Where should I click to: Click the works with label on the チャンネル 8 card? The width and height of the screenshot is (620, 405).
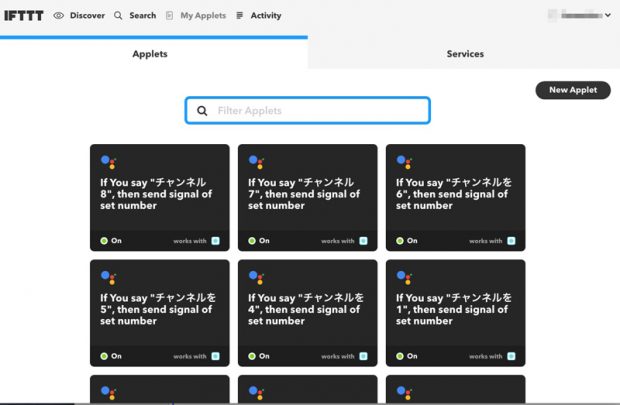tap(190, 241)
